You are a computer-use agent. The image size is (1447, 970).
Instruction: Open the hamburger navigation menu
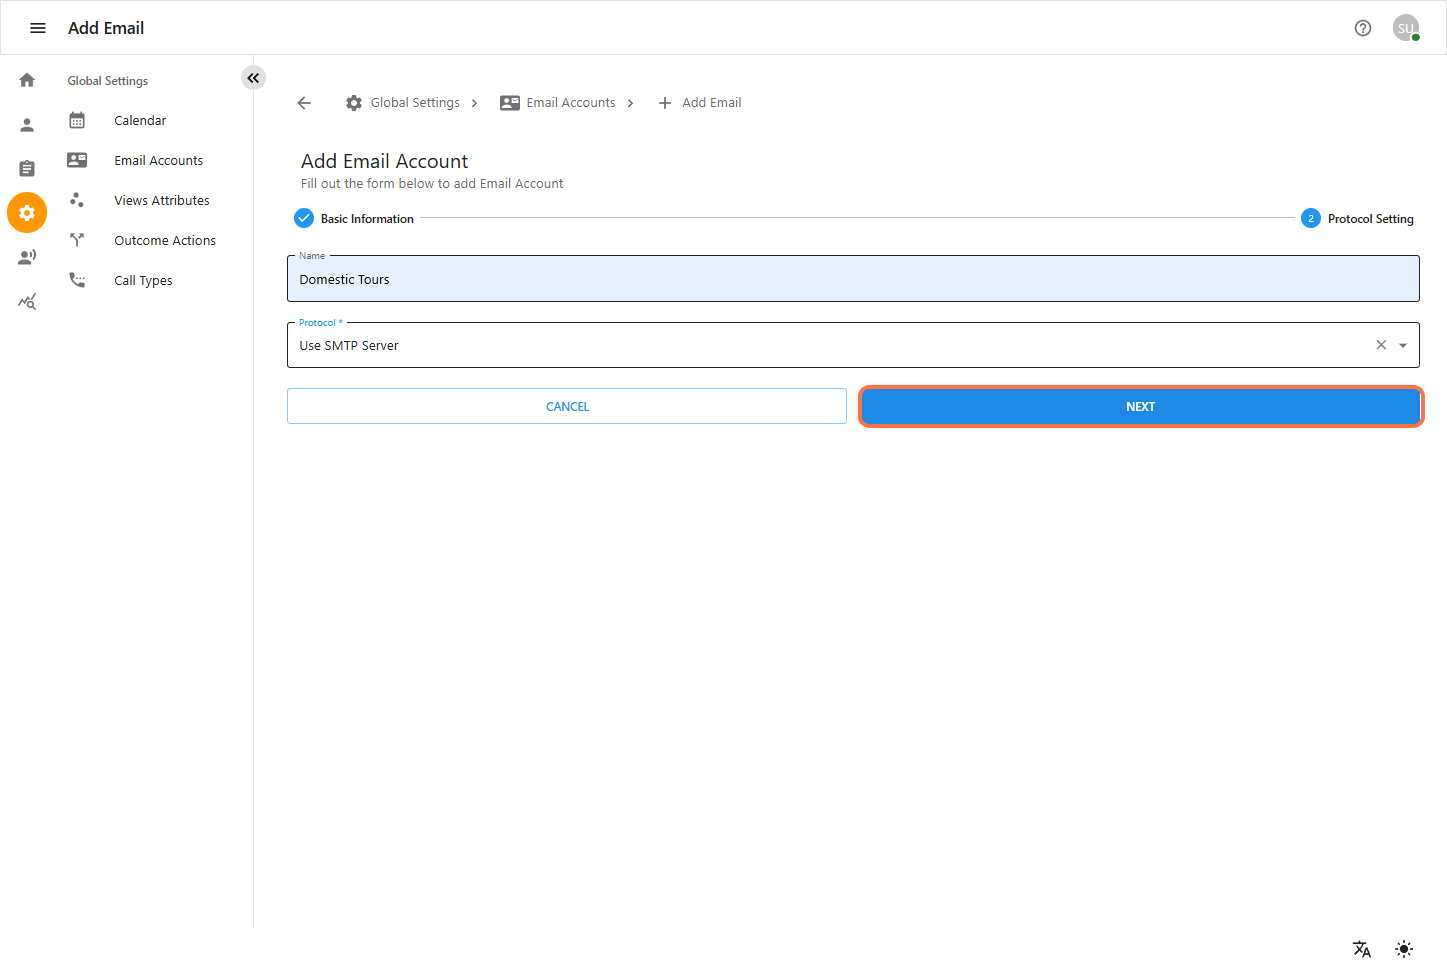click(x=37, y=28)
